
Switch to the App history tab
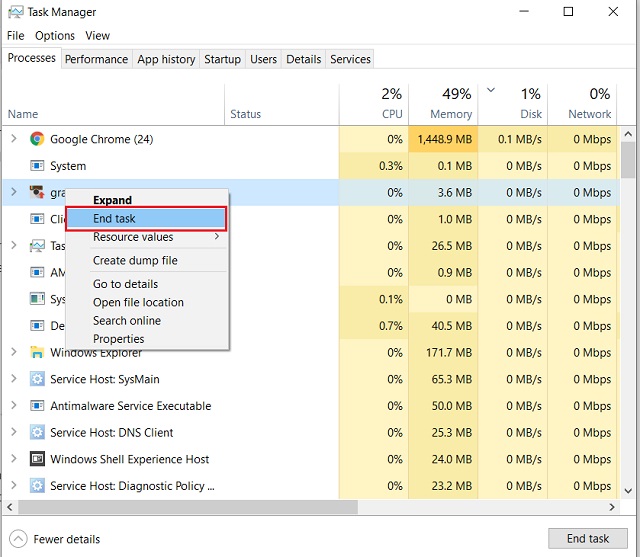166,59
